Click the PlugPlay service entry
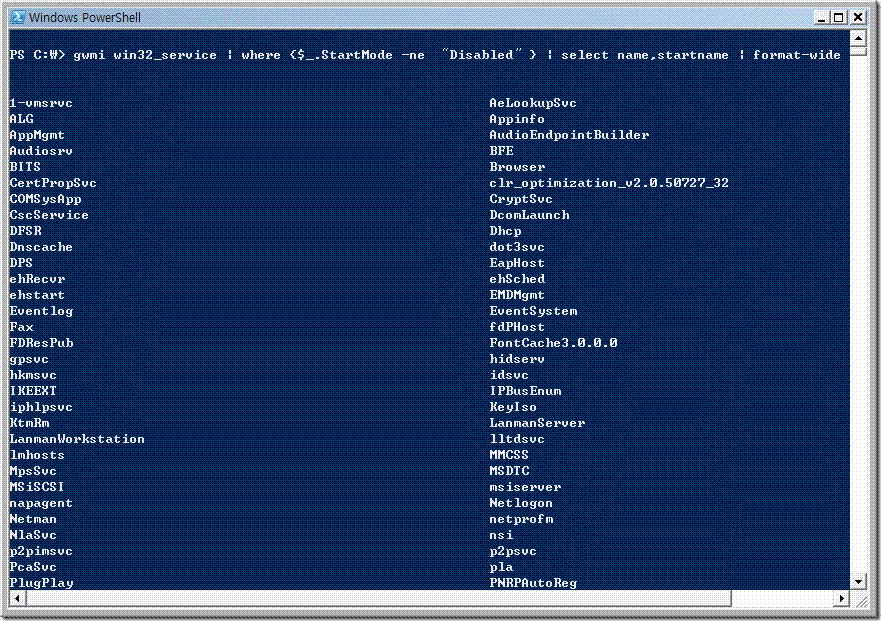This screenshot has height=621, width=881. pos(42,583)
